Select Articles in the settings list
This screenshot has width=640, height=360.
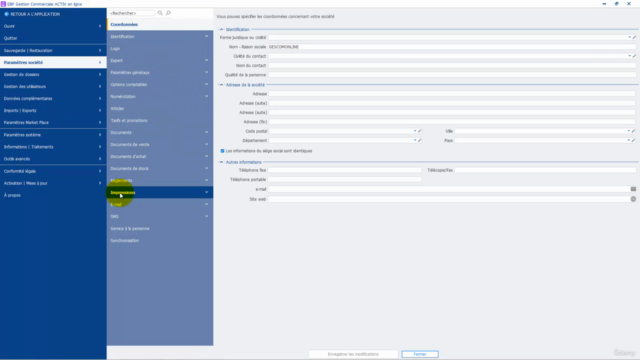(160, 109)
